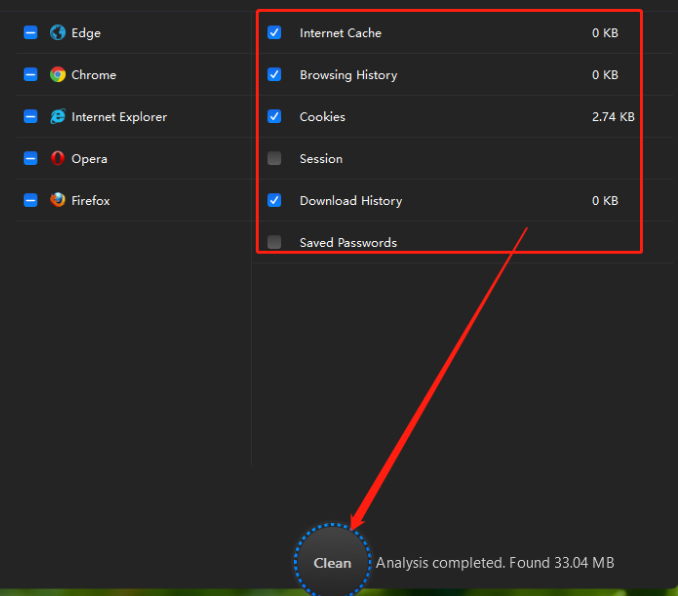This screenshot has width=678, height=596.
Task: Start cleanup with the Clean button
Action: click(x=332, y=562)
